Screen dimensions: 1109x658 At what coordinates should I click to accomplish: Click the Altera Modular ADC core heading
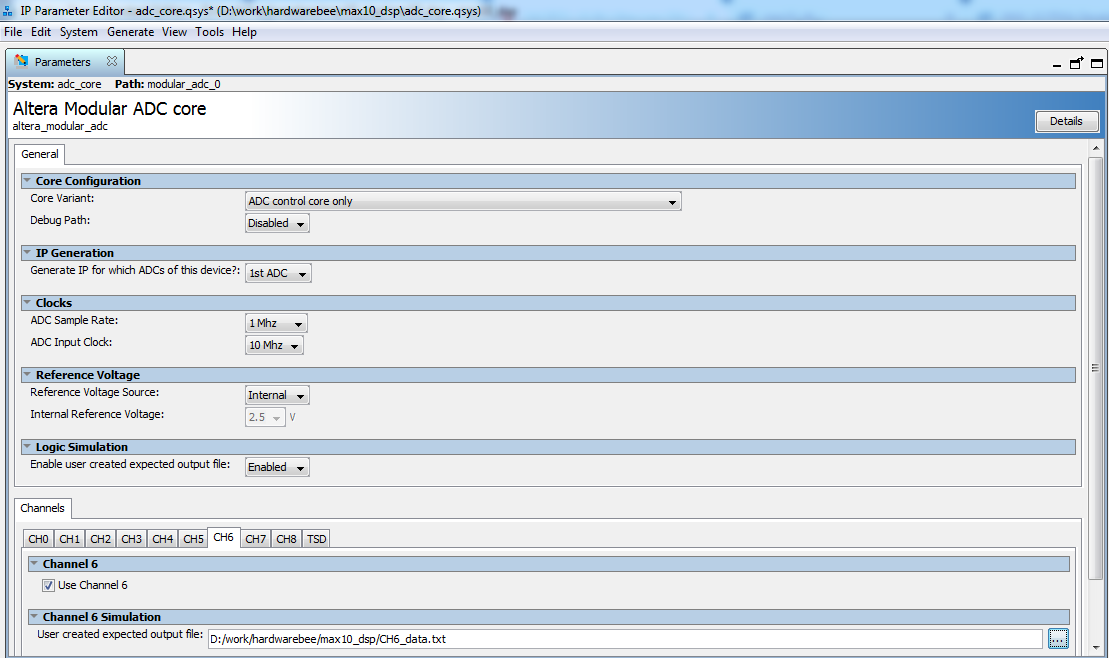tap(110, 109)
